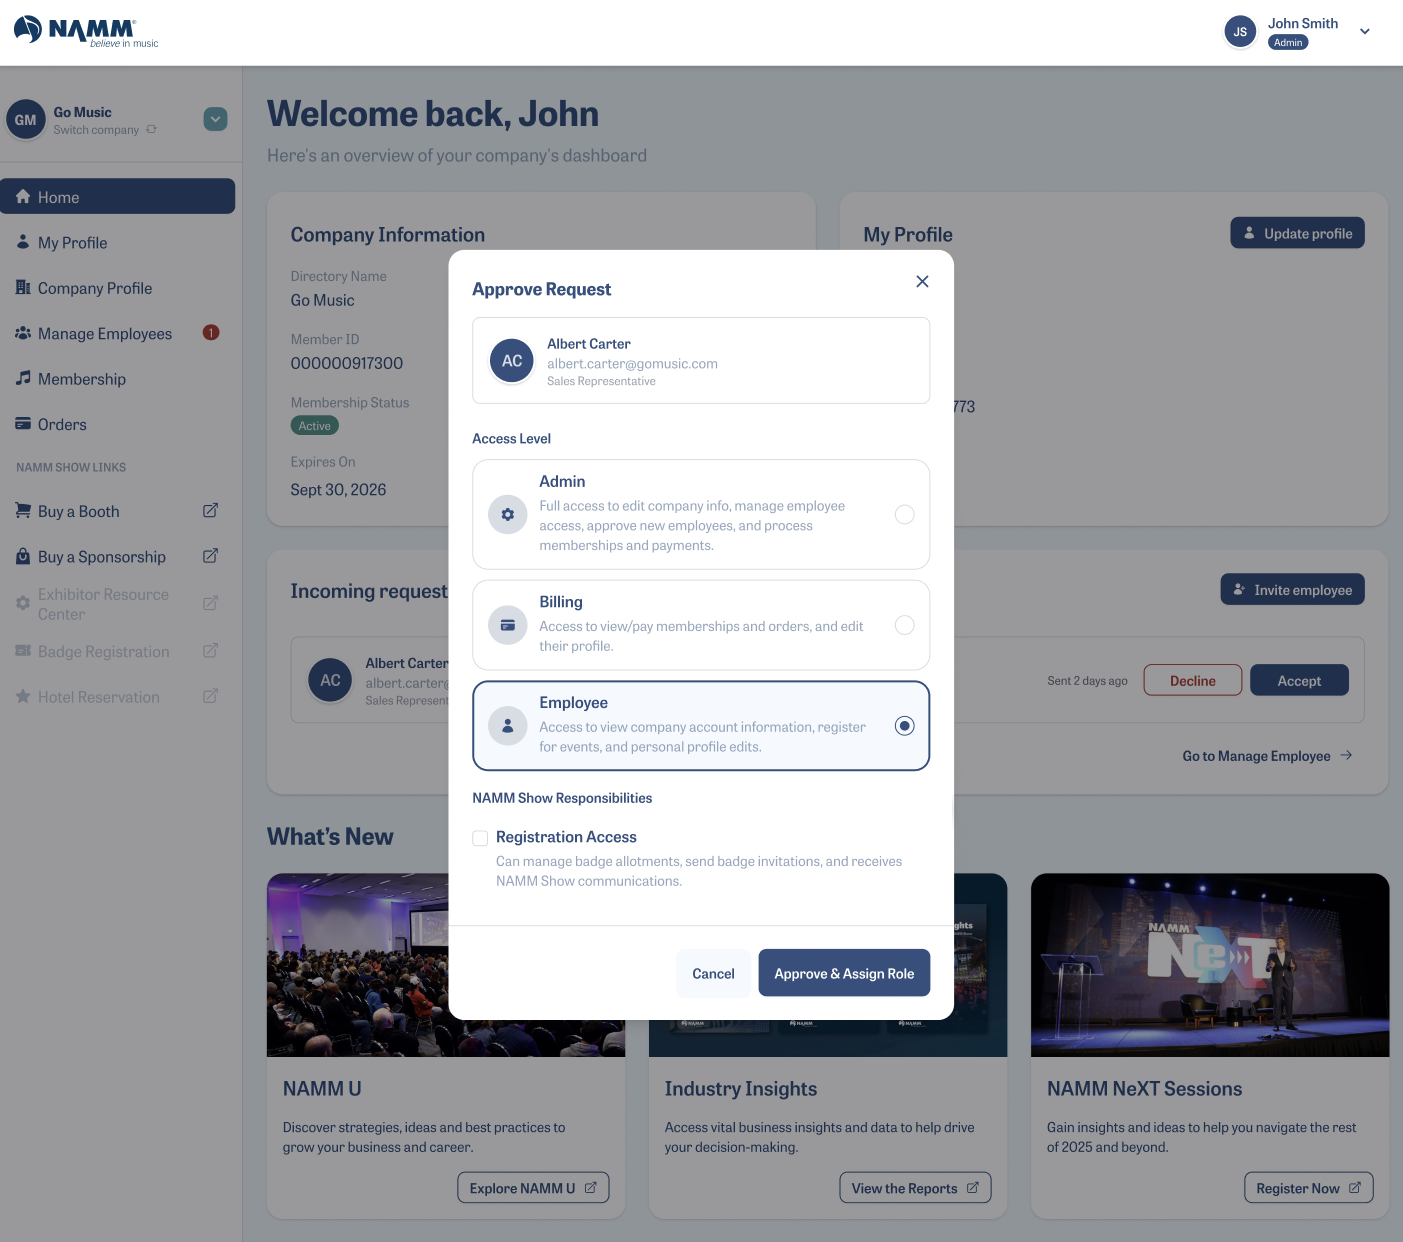This screenshot has width=1403, height=1242.
Task: Click the Register Now button
Action: pos(1308,1188)
